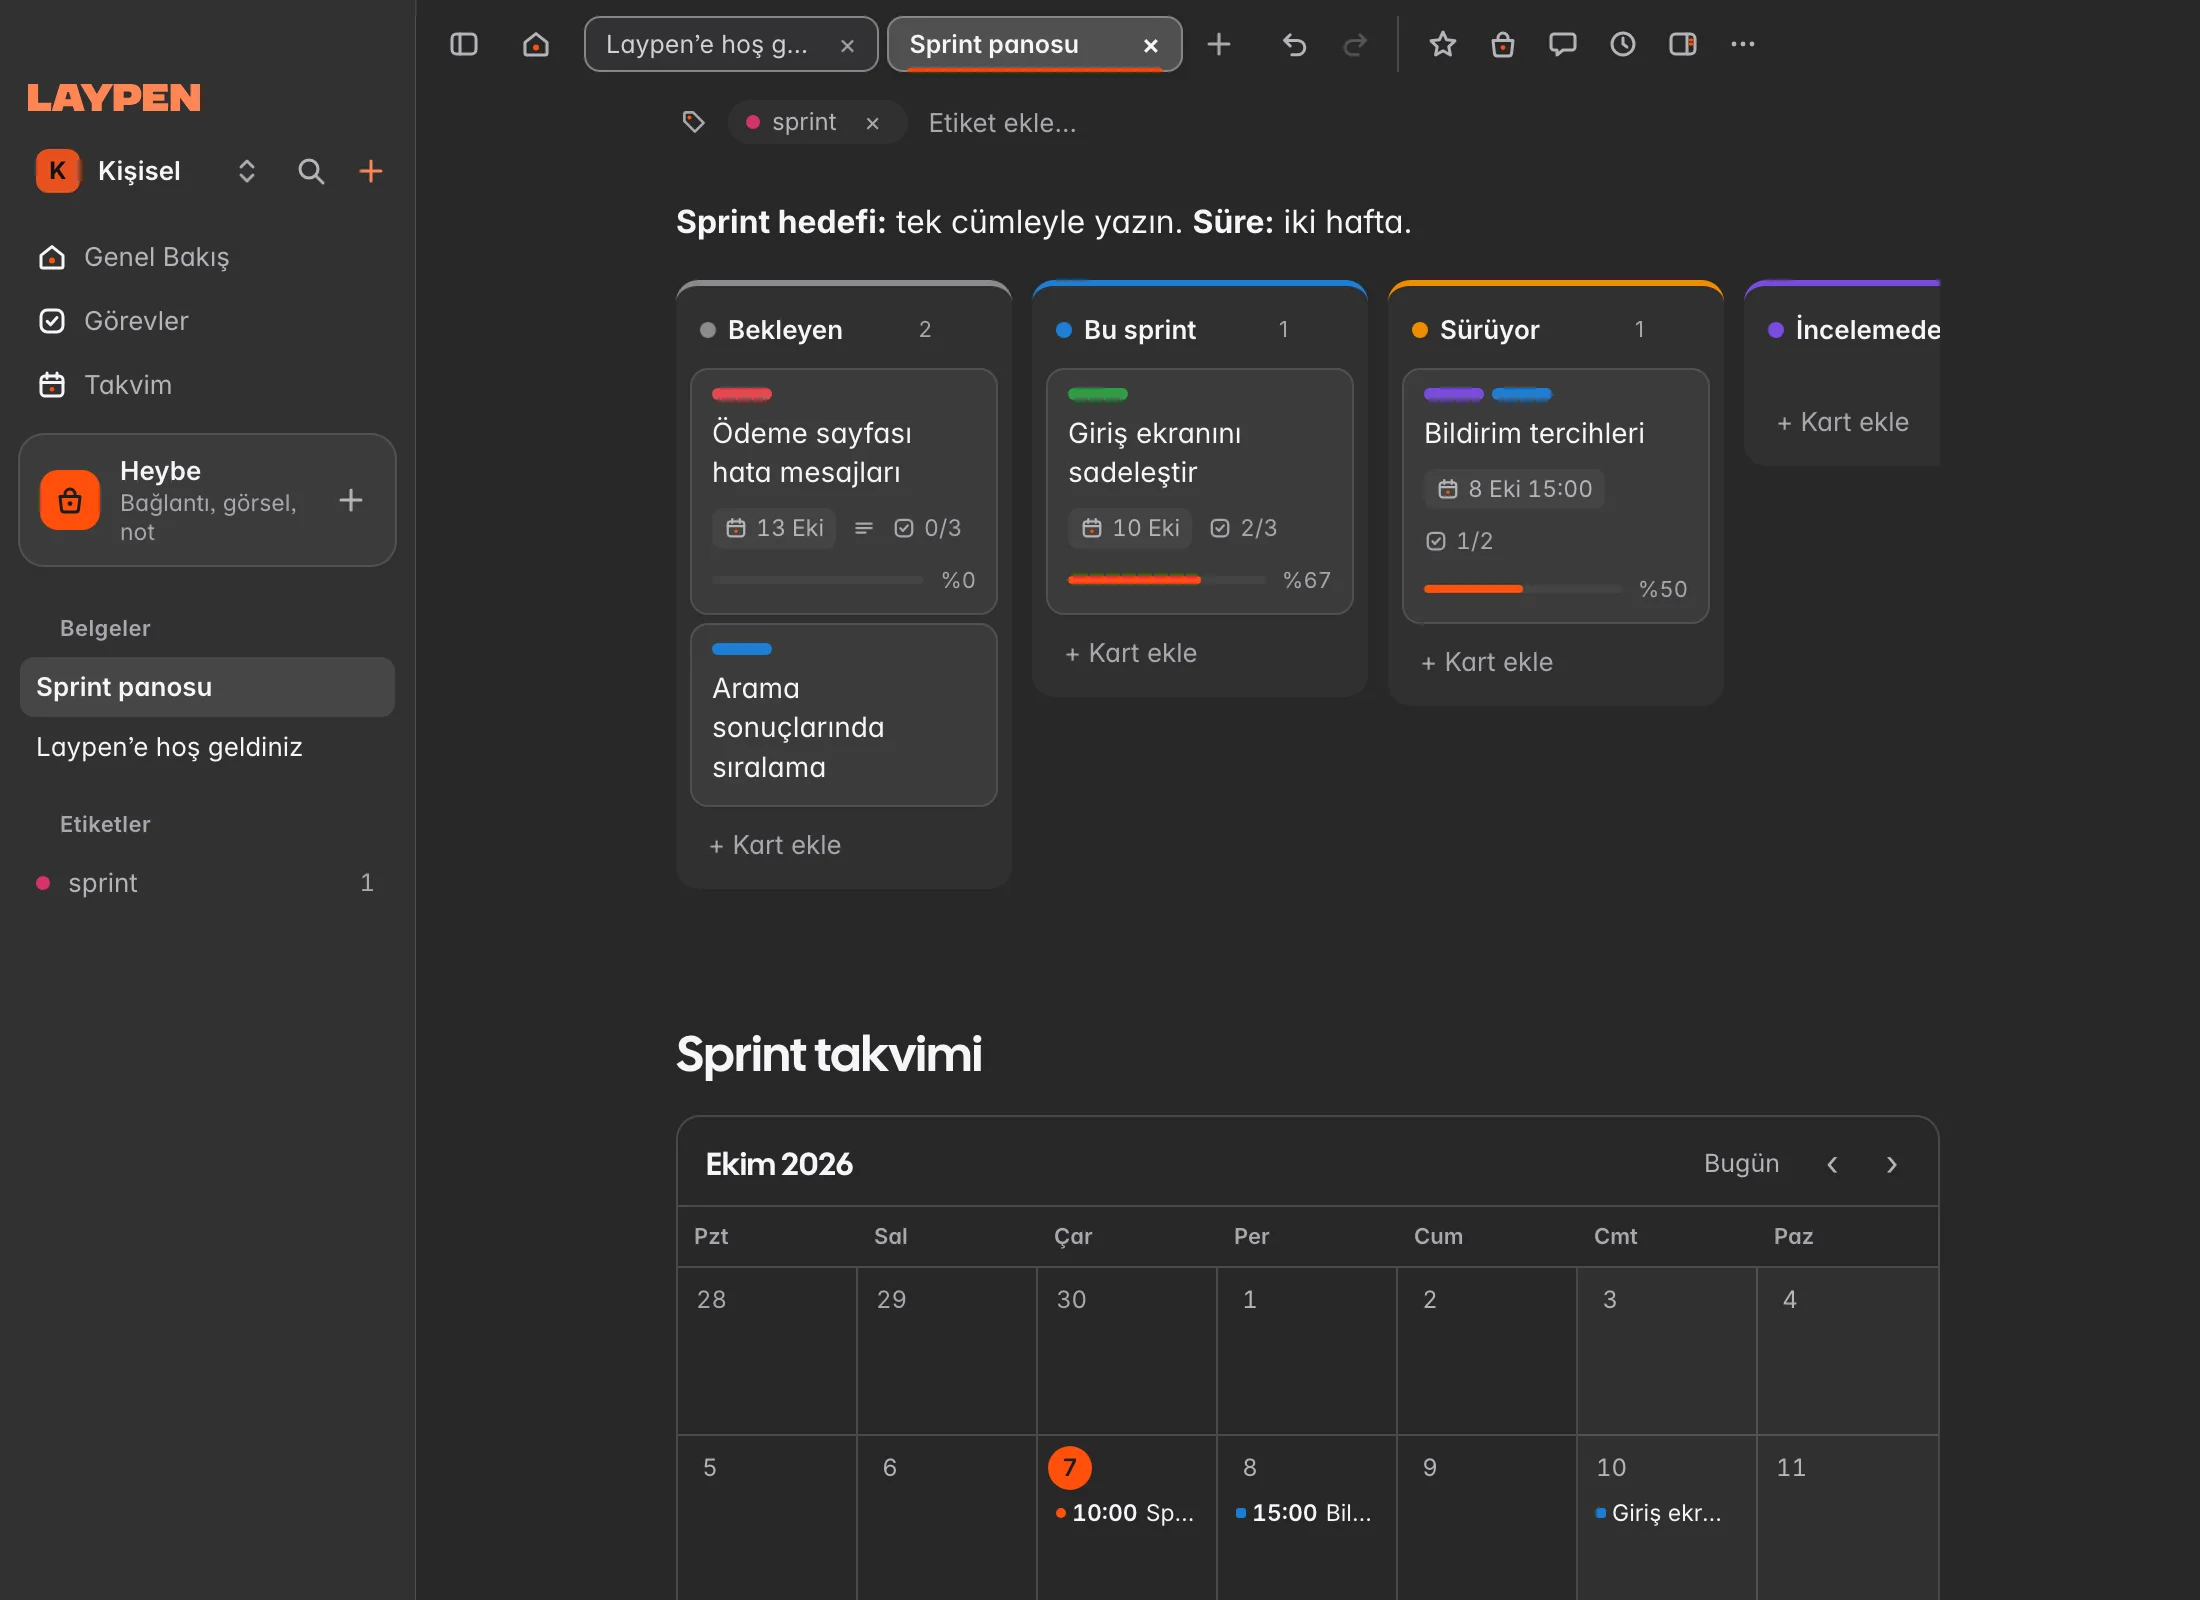Go to previous month in calendar

click(x=1832, y=1164)
